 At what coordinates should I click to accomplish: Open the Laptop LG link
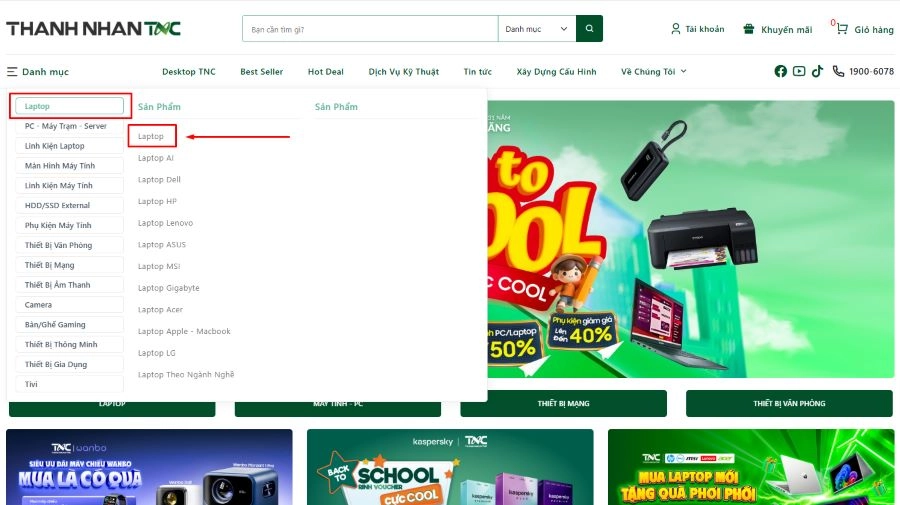157,353
